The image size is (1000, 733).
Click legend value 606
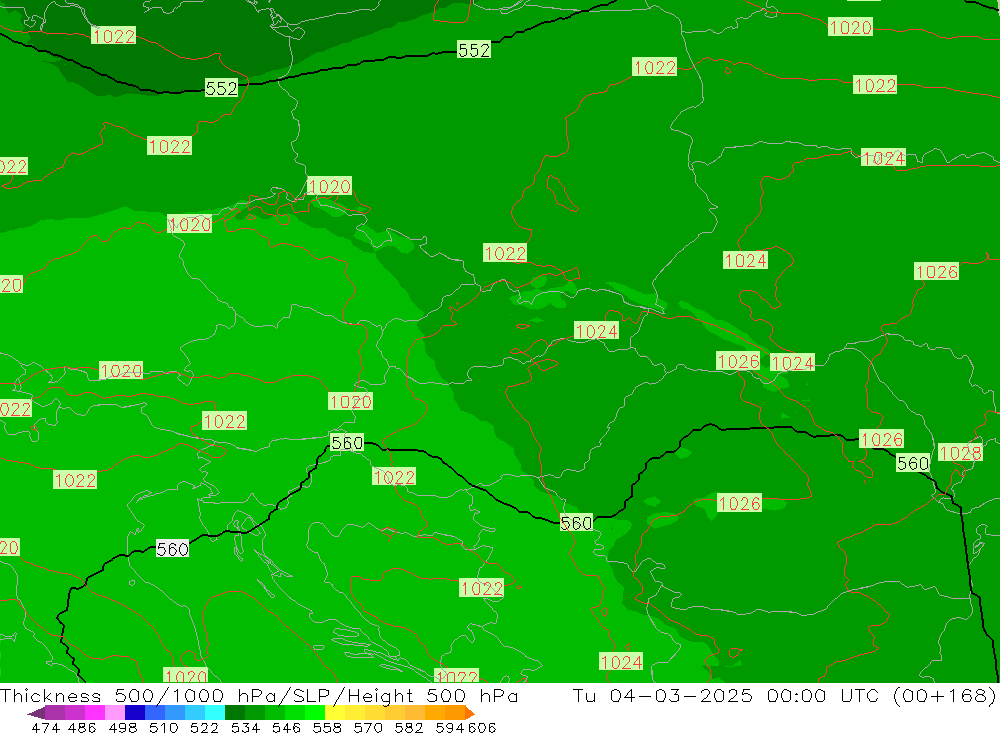[x=482, y=727]
